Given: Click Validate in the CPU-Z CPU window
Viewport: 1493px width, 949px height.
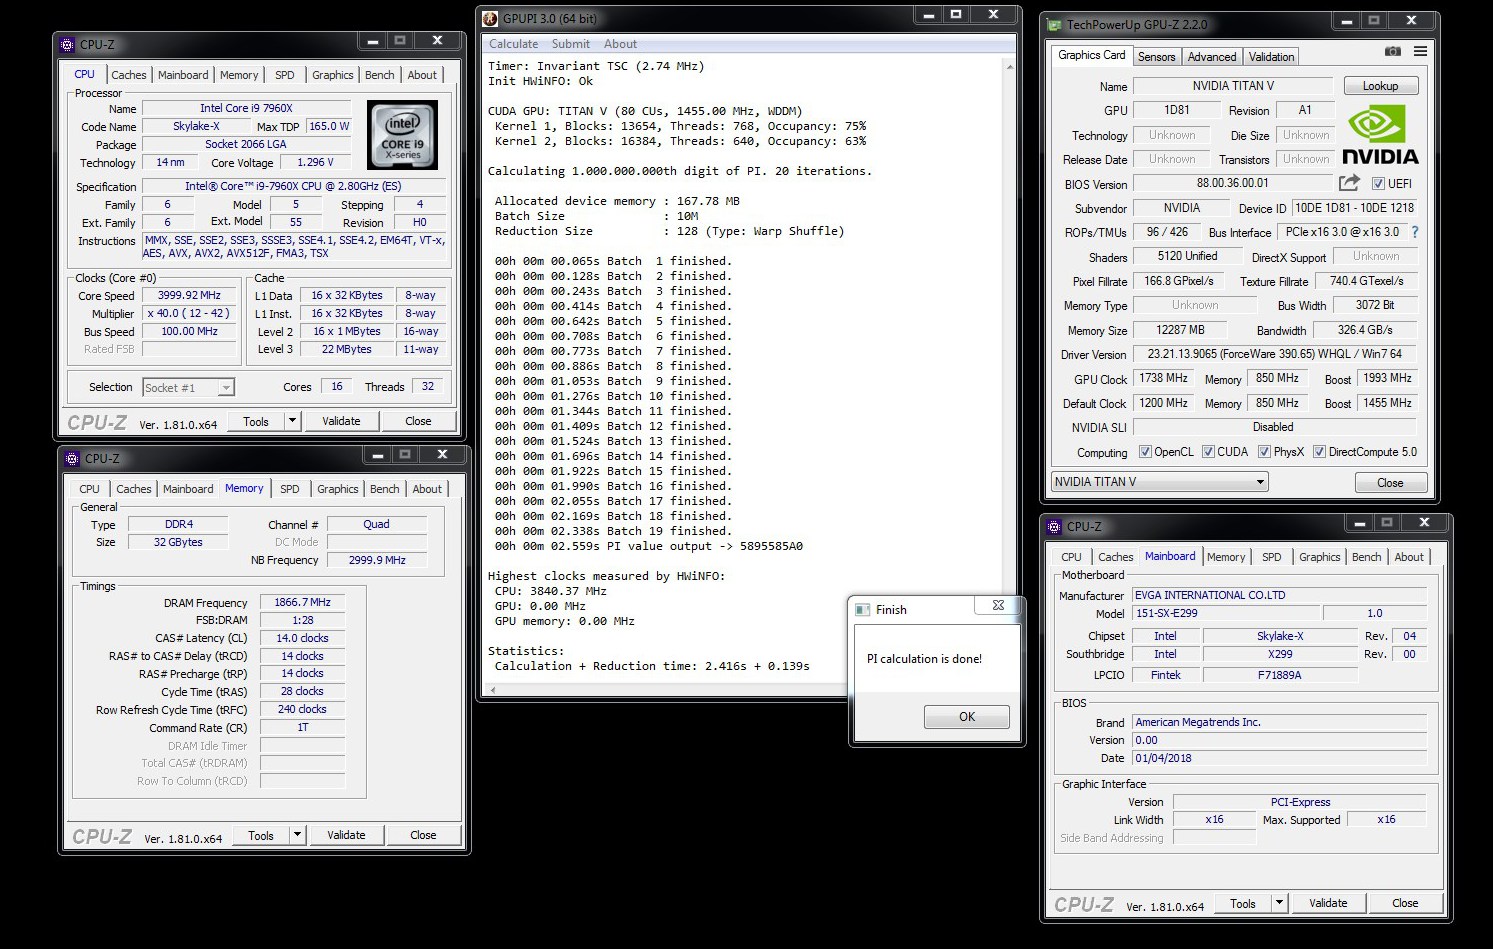Looking at the screenshot, I should tap(341, 421).
